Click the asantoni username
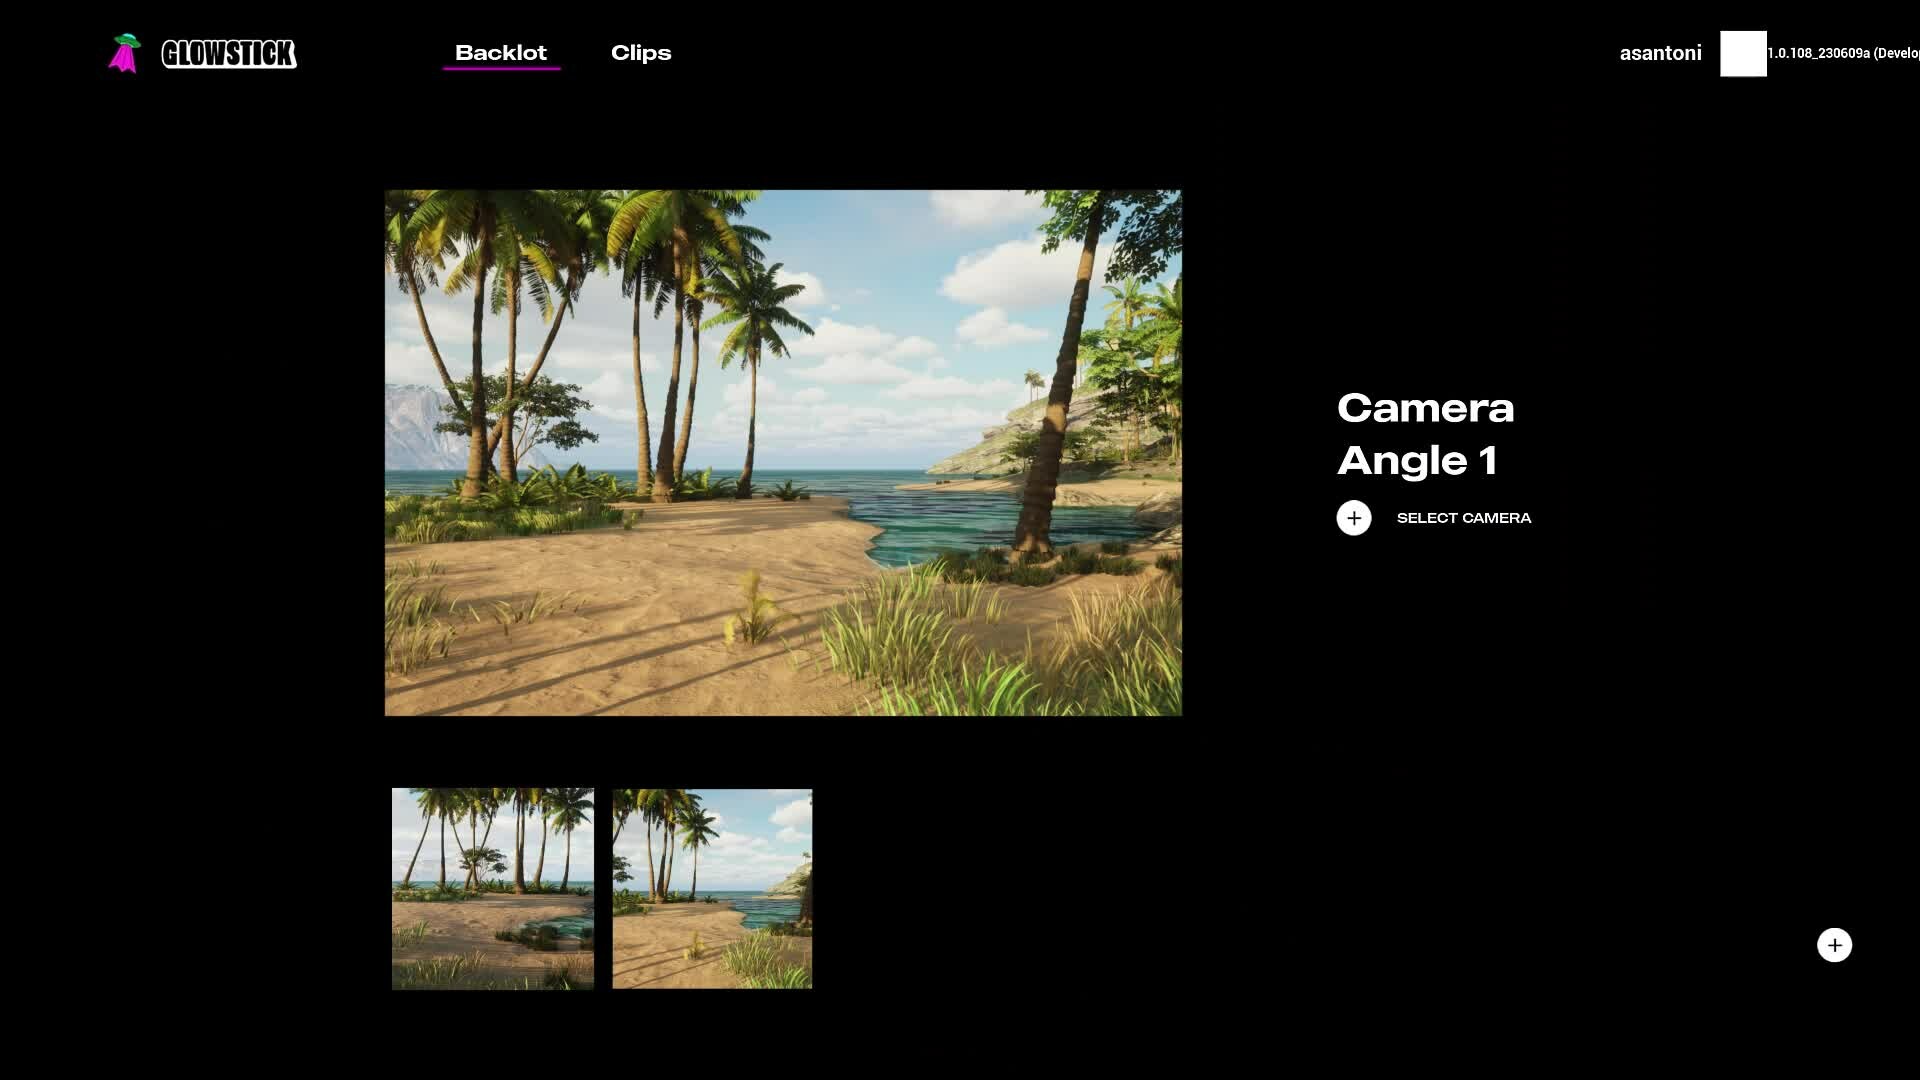1920x1080 pixels. [1660, 53]
